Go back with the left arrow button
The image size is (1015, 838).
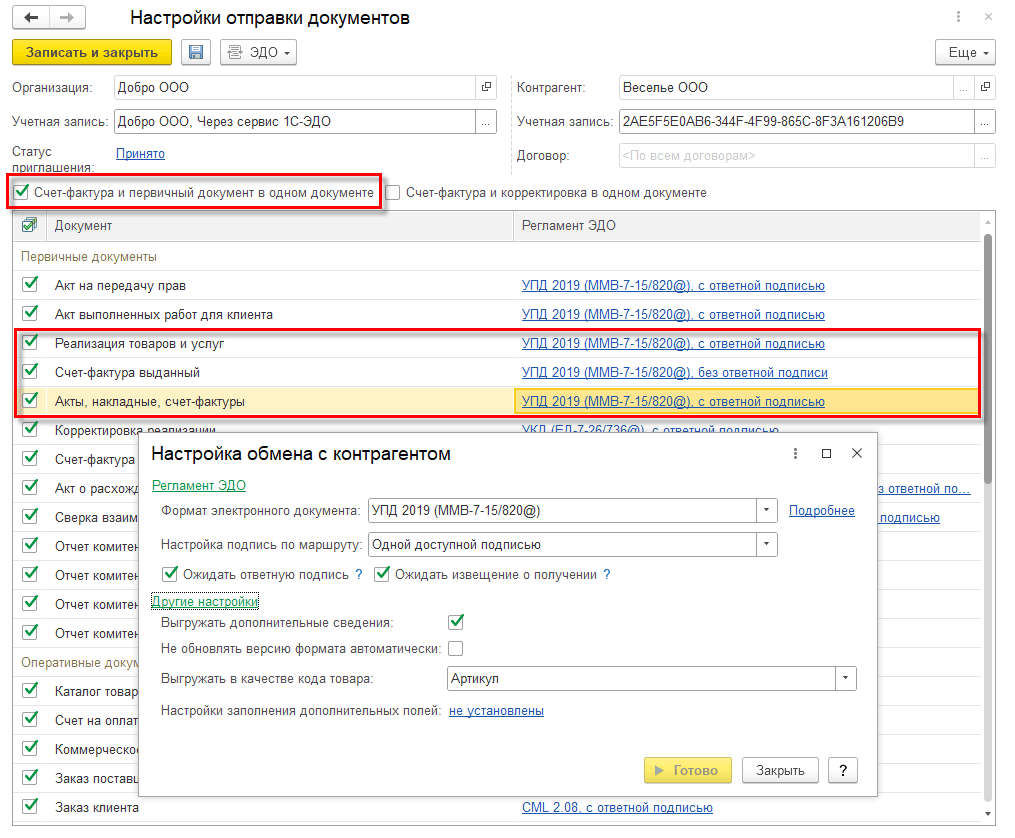[x=30, y=17]
